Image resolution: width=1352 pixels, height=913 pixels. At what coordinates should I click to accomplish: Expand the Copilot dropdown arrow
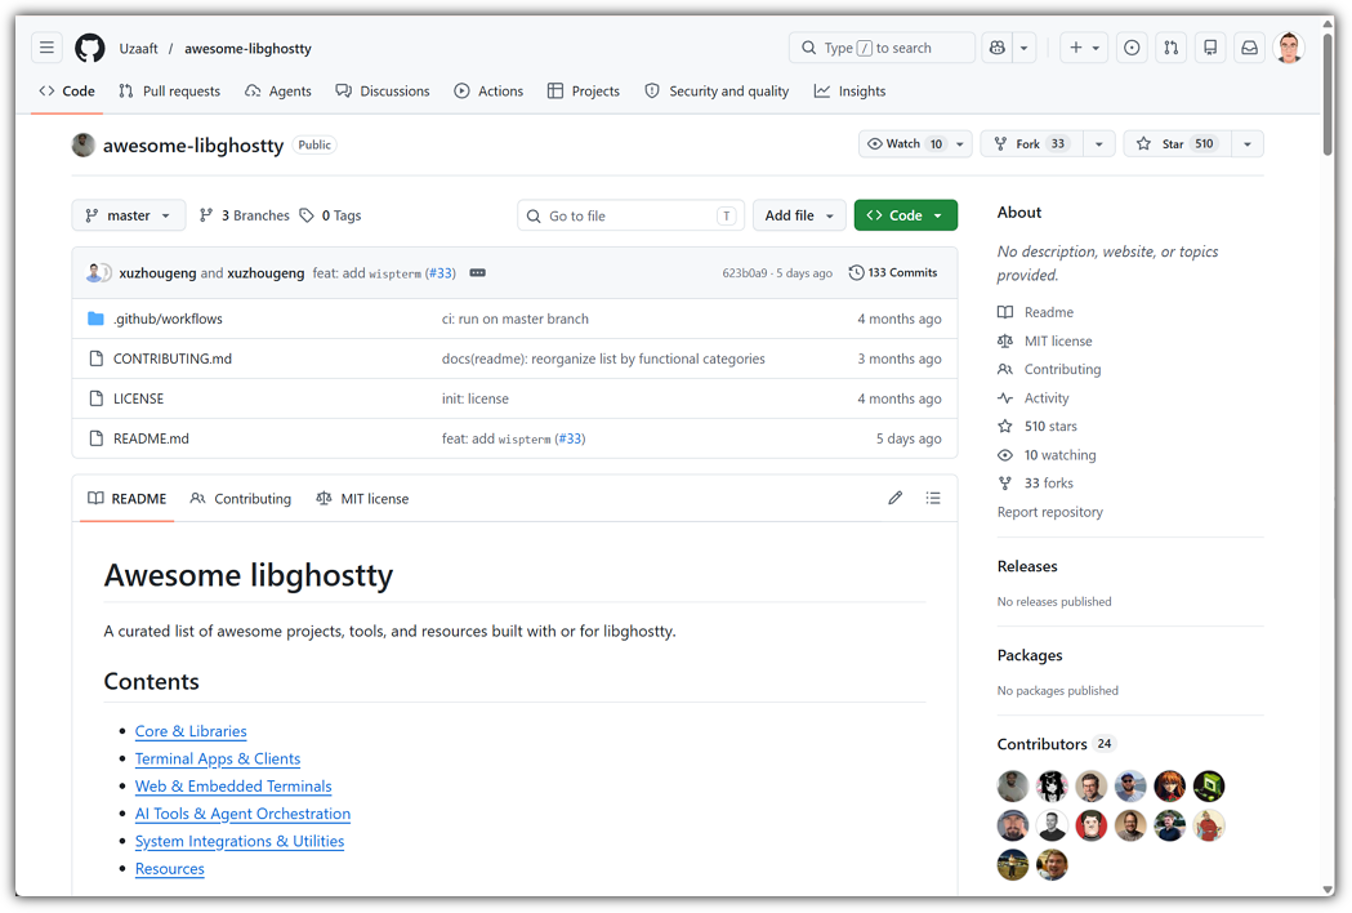click(1024, 48)
